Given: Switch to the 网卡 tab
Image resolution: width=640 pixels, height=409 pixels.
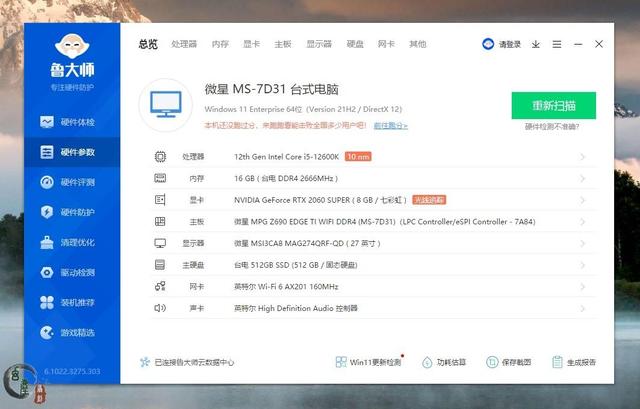Looking at the screenshot, I should 386,44.
